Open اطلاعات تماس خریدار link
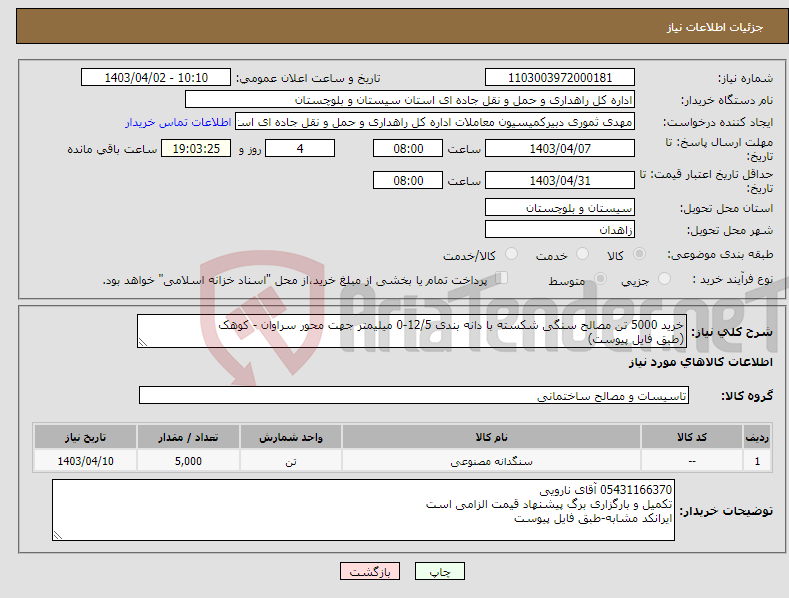 178,122
